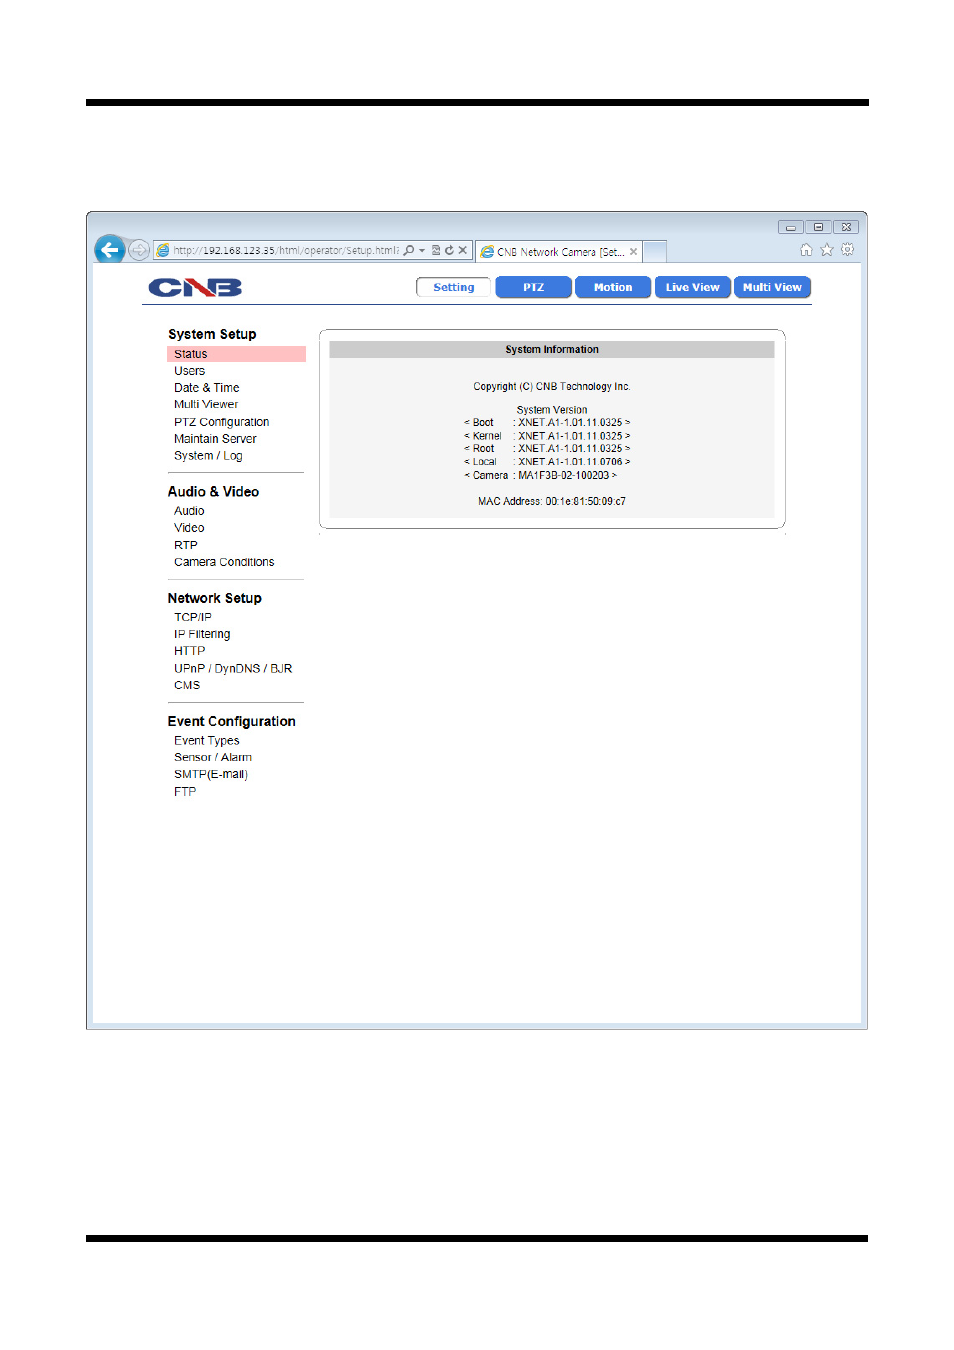Click the search magnifier in address bar
954x1350 pixels.
(x=408, y=250)
